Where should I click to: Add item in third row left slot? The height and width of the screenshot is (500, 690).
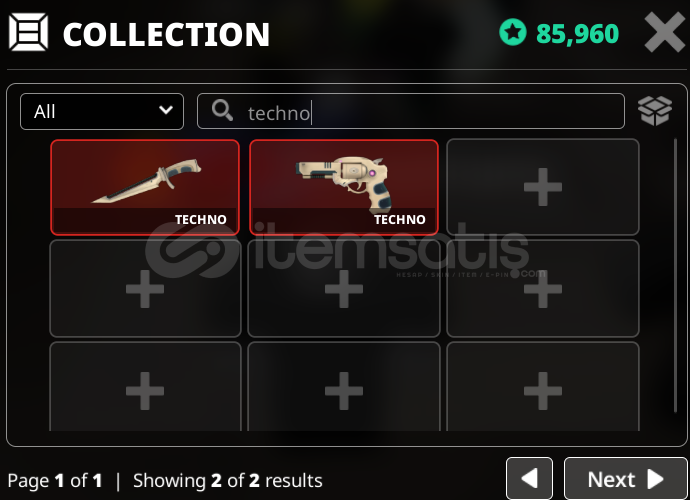tap(145, 387)
